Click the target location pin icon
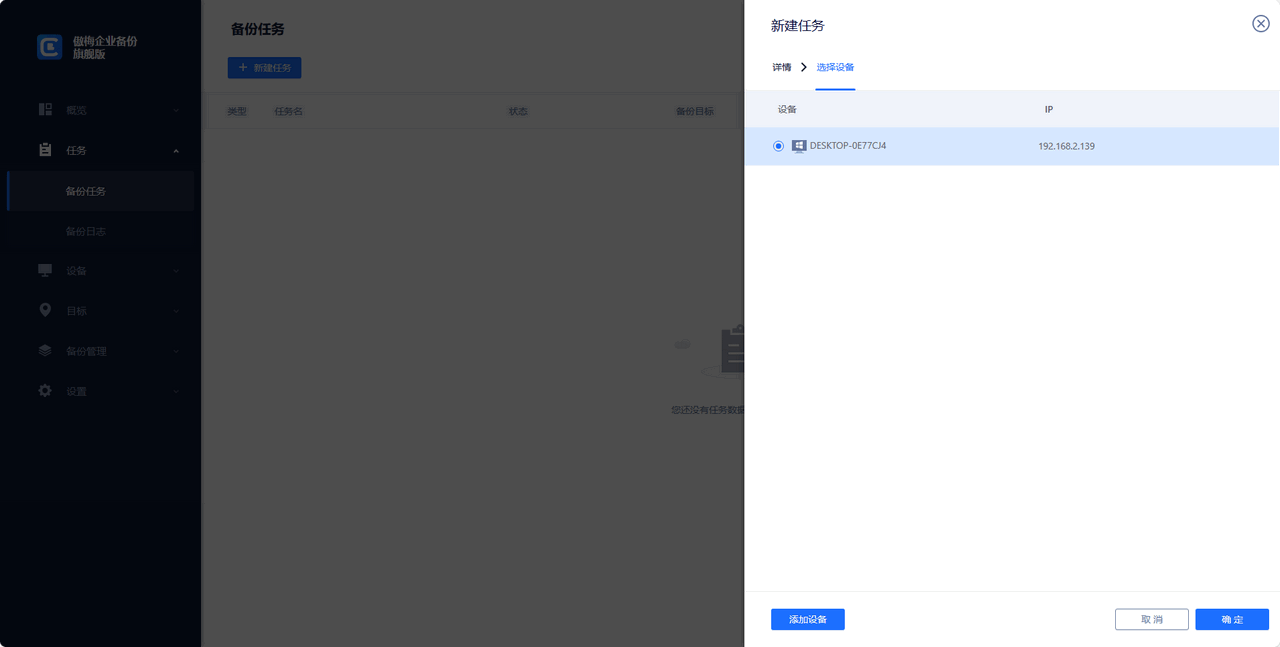 click(x=45, y=311)
